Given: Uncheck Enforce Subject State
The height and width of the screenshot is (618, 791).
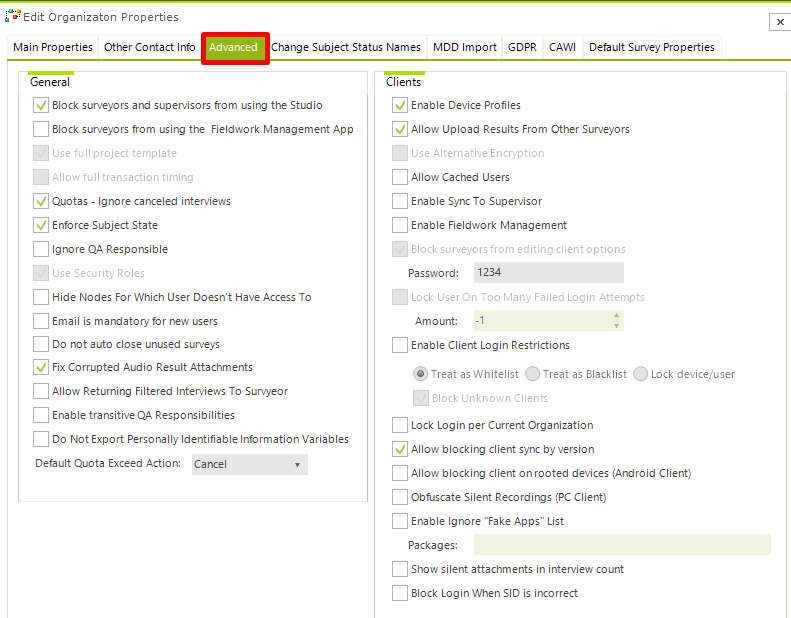Looking at the screenshot, I should [x=41, y=225].
